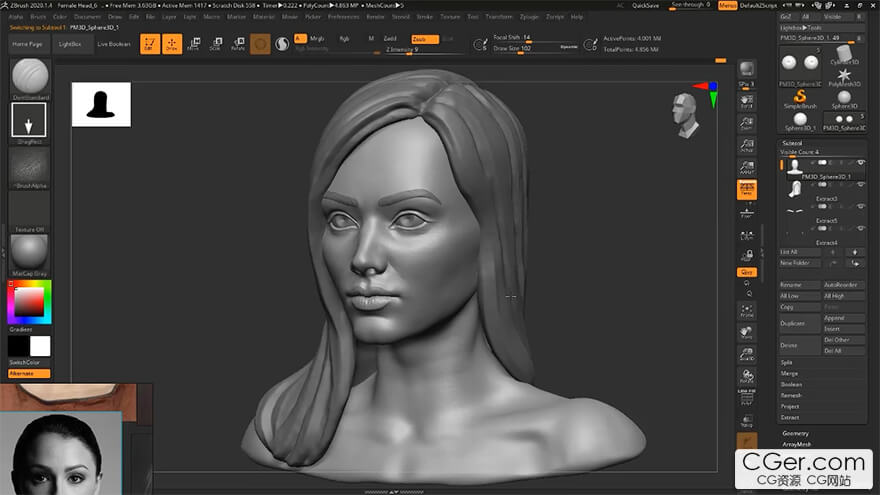Open the Preferences menu
The image size is (880, 495).
(343, 17)
